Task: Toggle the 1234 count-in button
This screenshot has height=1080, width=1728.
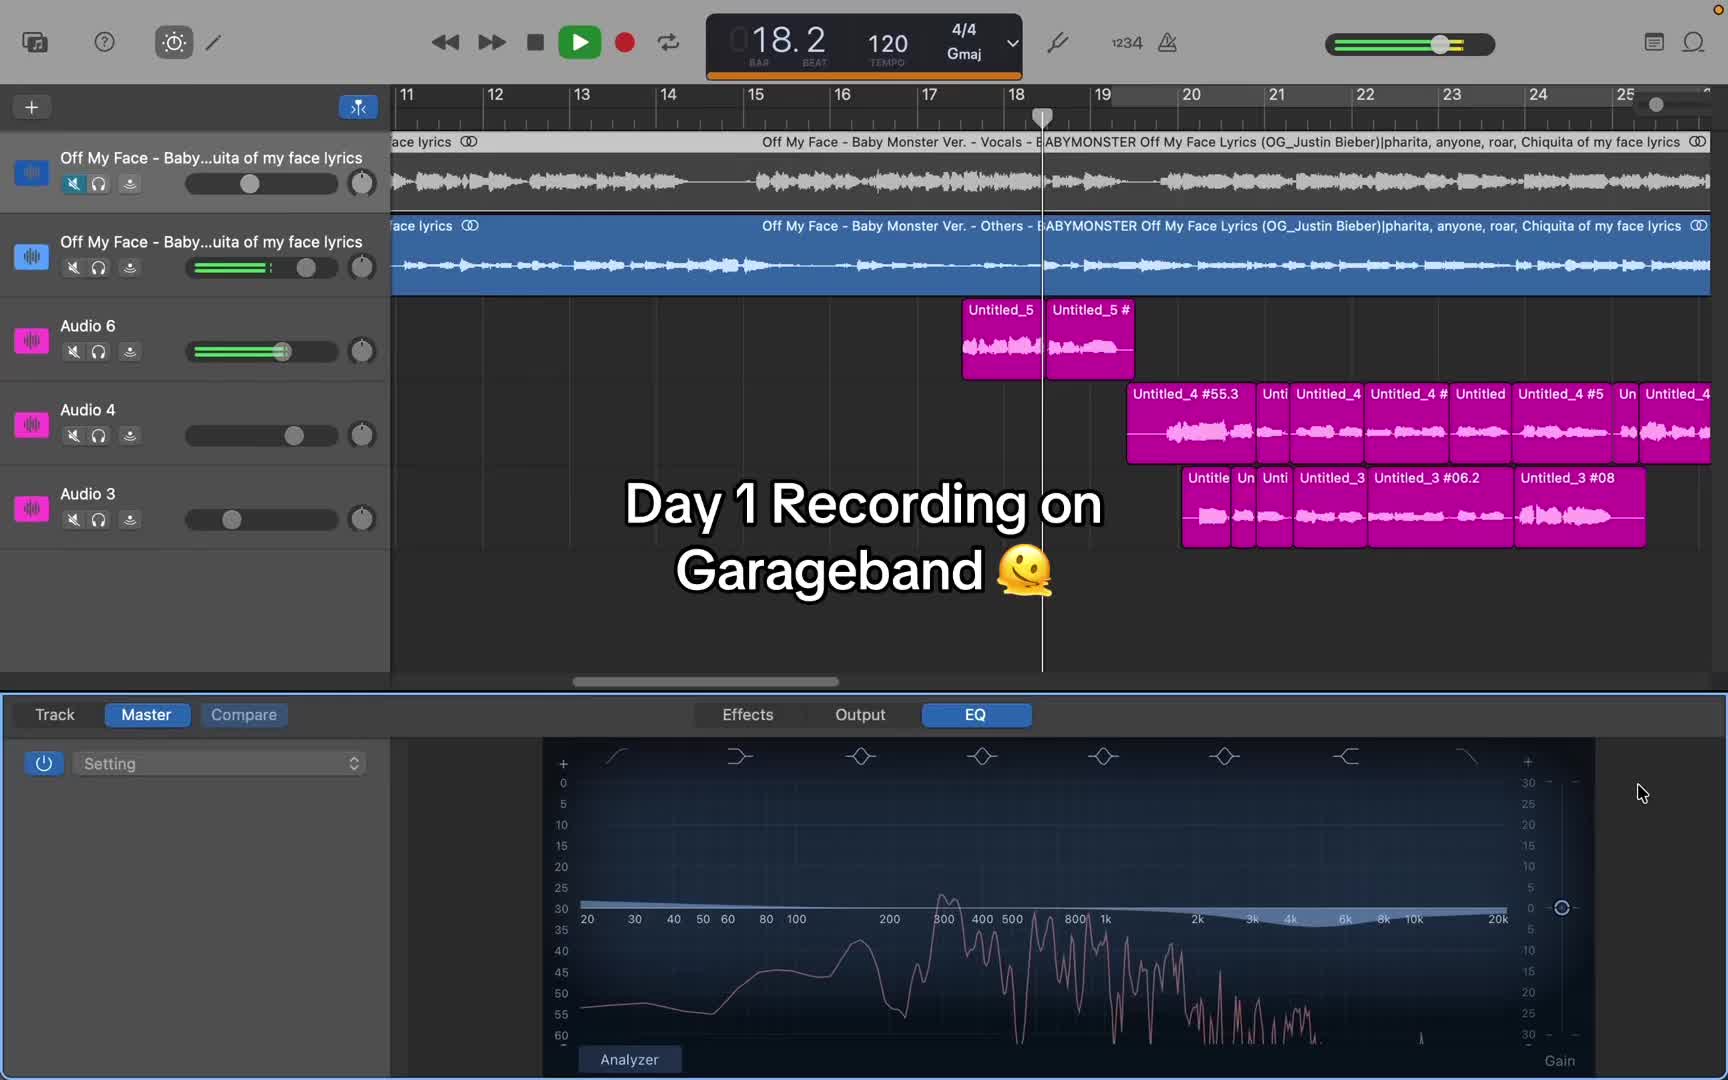Action: pyautogui.click(x=1126, y=43)
